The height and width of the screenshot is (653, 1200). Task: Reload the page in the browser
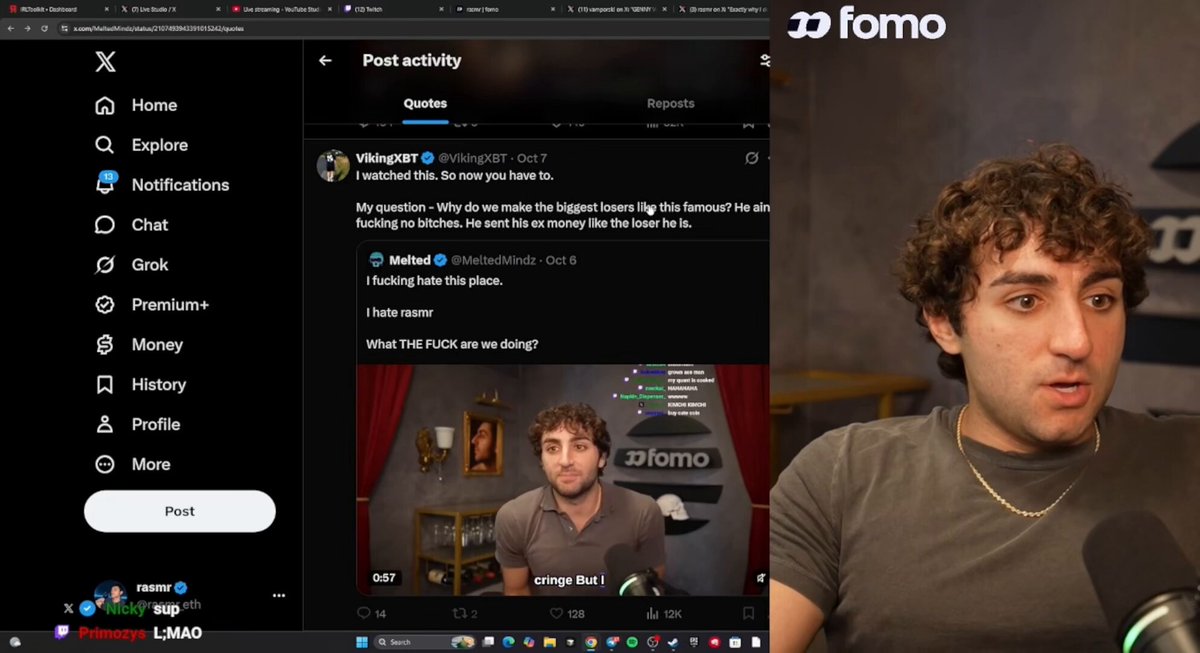(x=44, y=28)
